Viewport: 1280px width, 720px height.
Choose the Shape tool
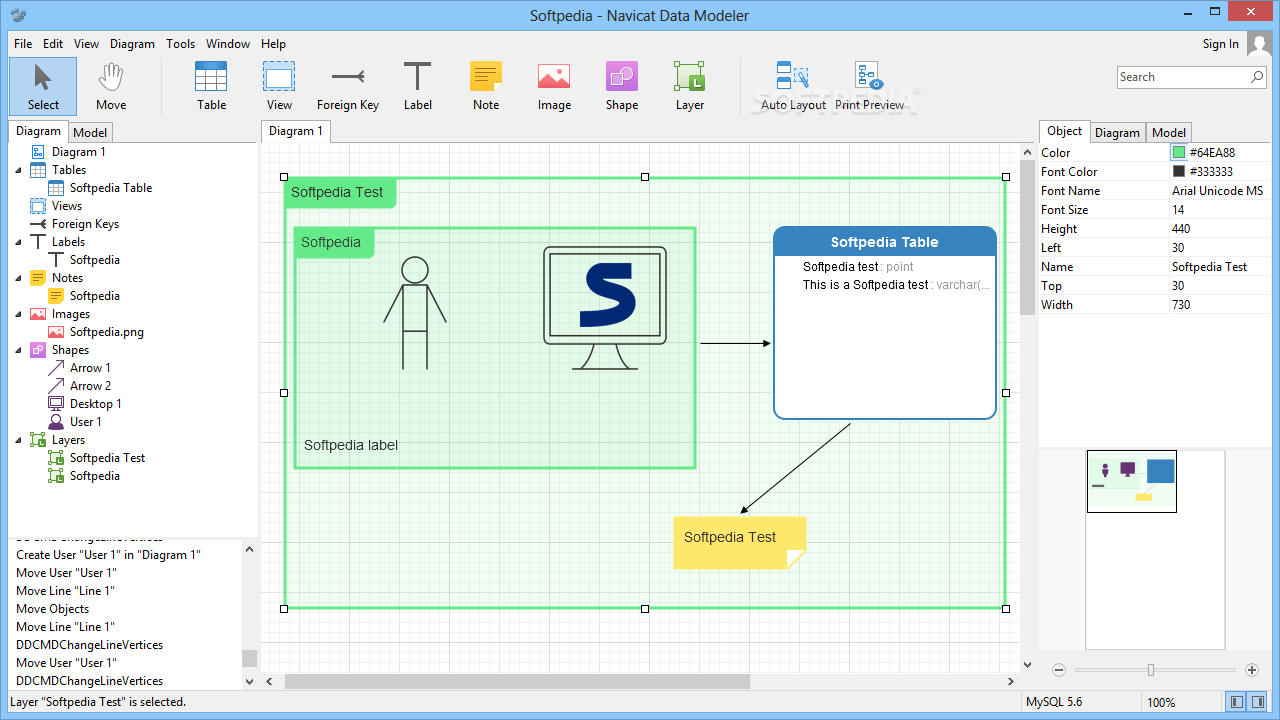(x=622, y=86)
